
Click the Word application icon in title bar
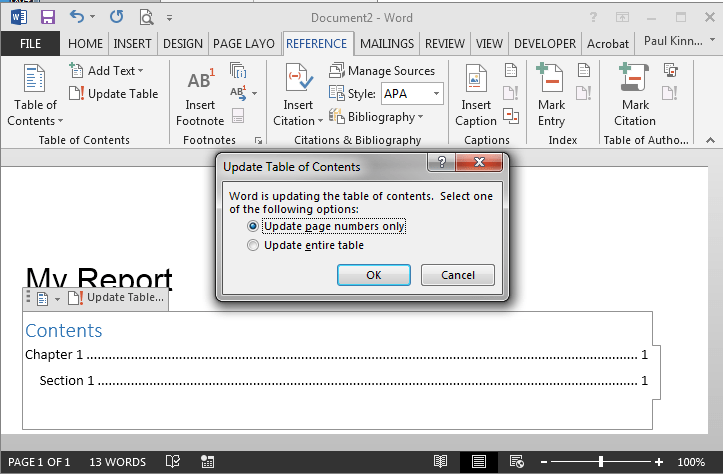19,18
